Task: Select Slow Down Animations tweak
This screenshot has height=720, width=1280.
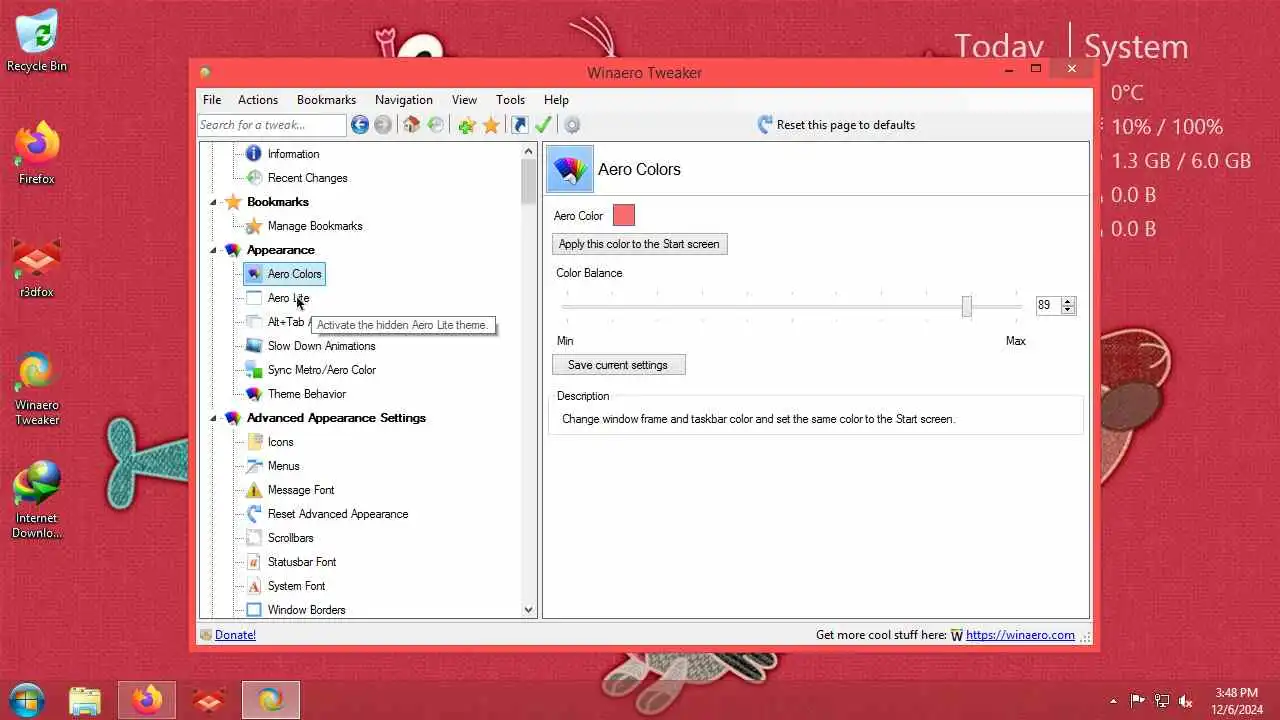Action: [321, 346]
